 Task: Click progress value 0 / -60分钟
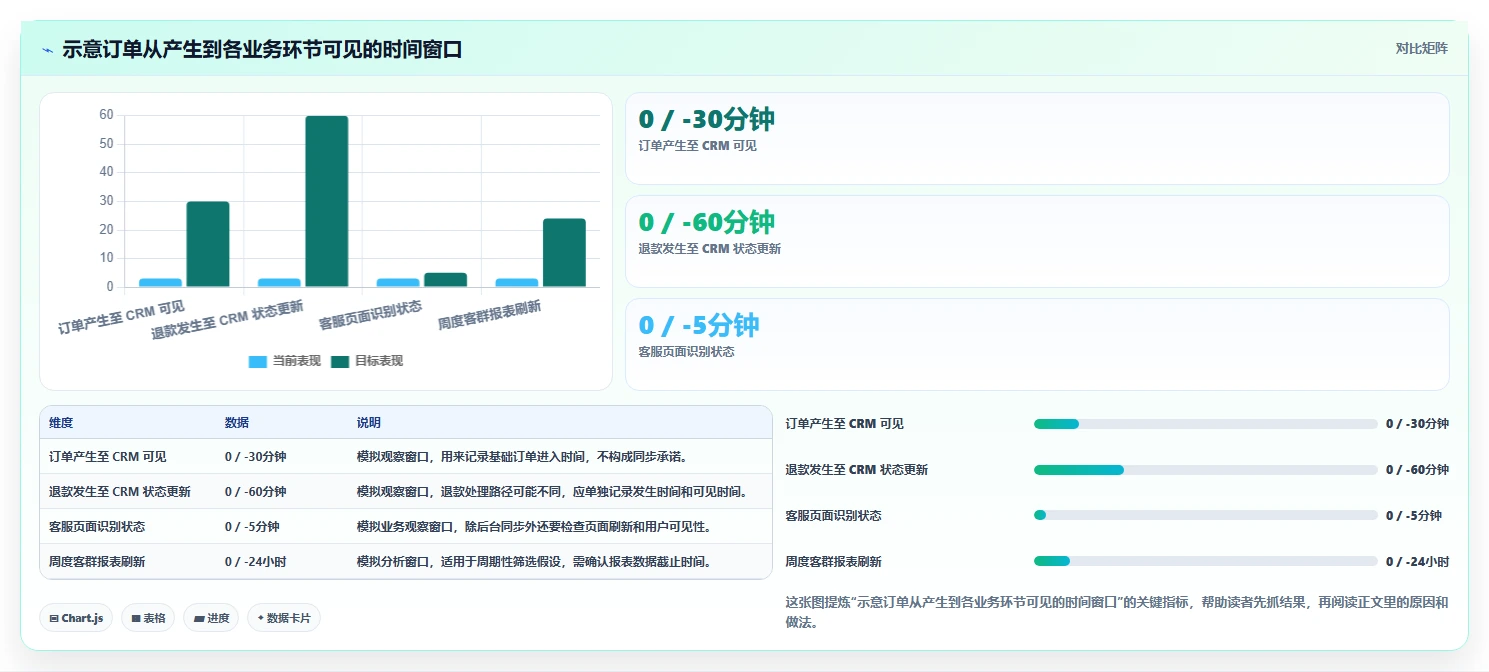[x=1417, y=470]
